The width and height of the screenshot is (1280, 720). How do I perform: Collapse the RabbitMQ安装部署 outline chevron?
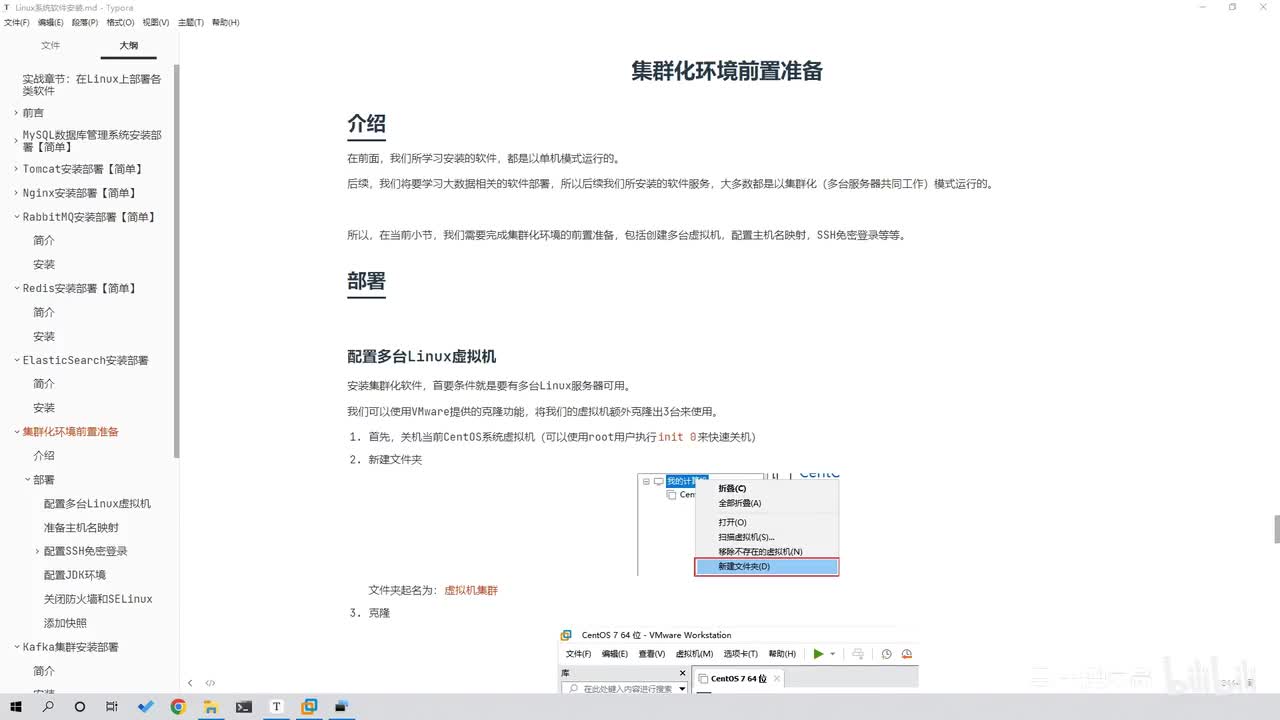pyautogui.click(x=16, y=217)
